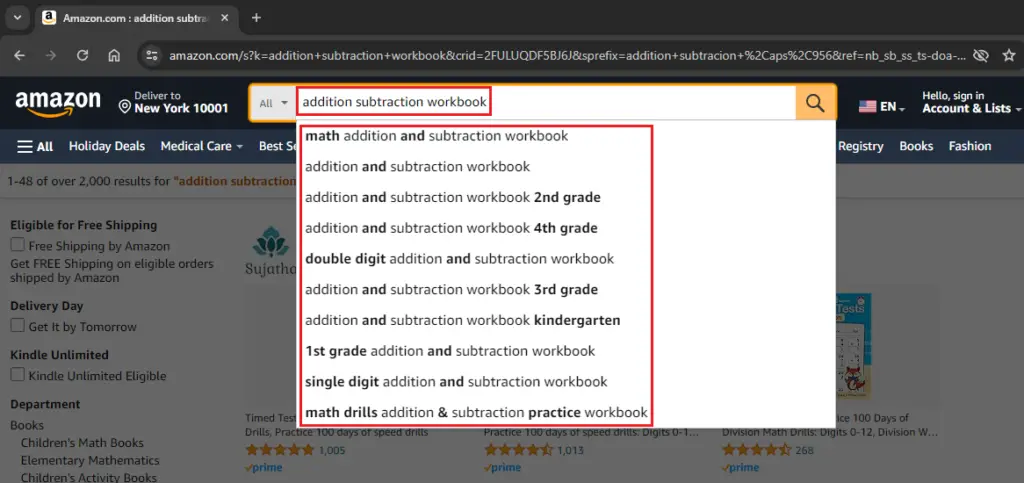
Task: Click the browser back arrow
Action: point(20,55)
